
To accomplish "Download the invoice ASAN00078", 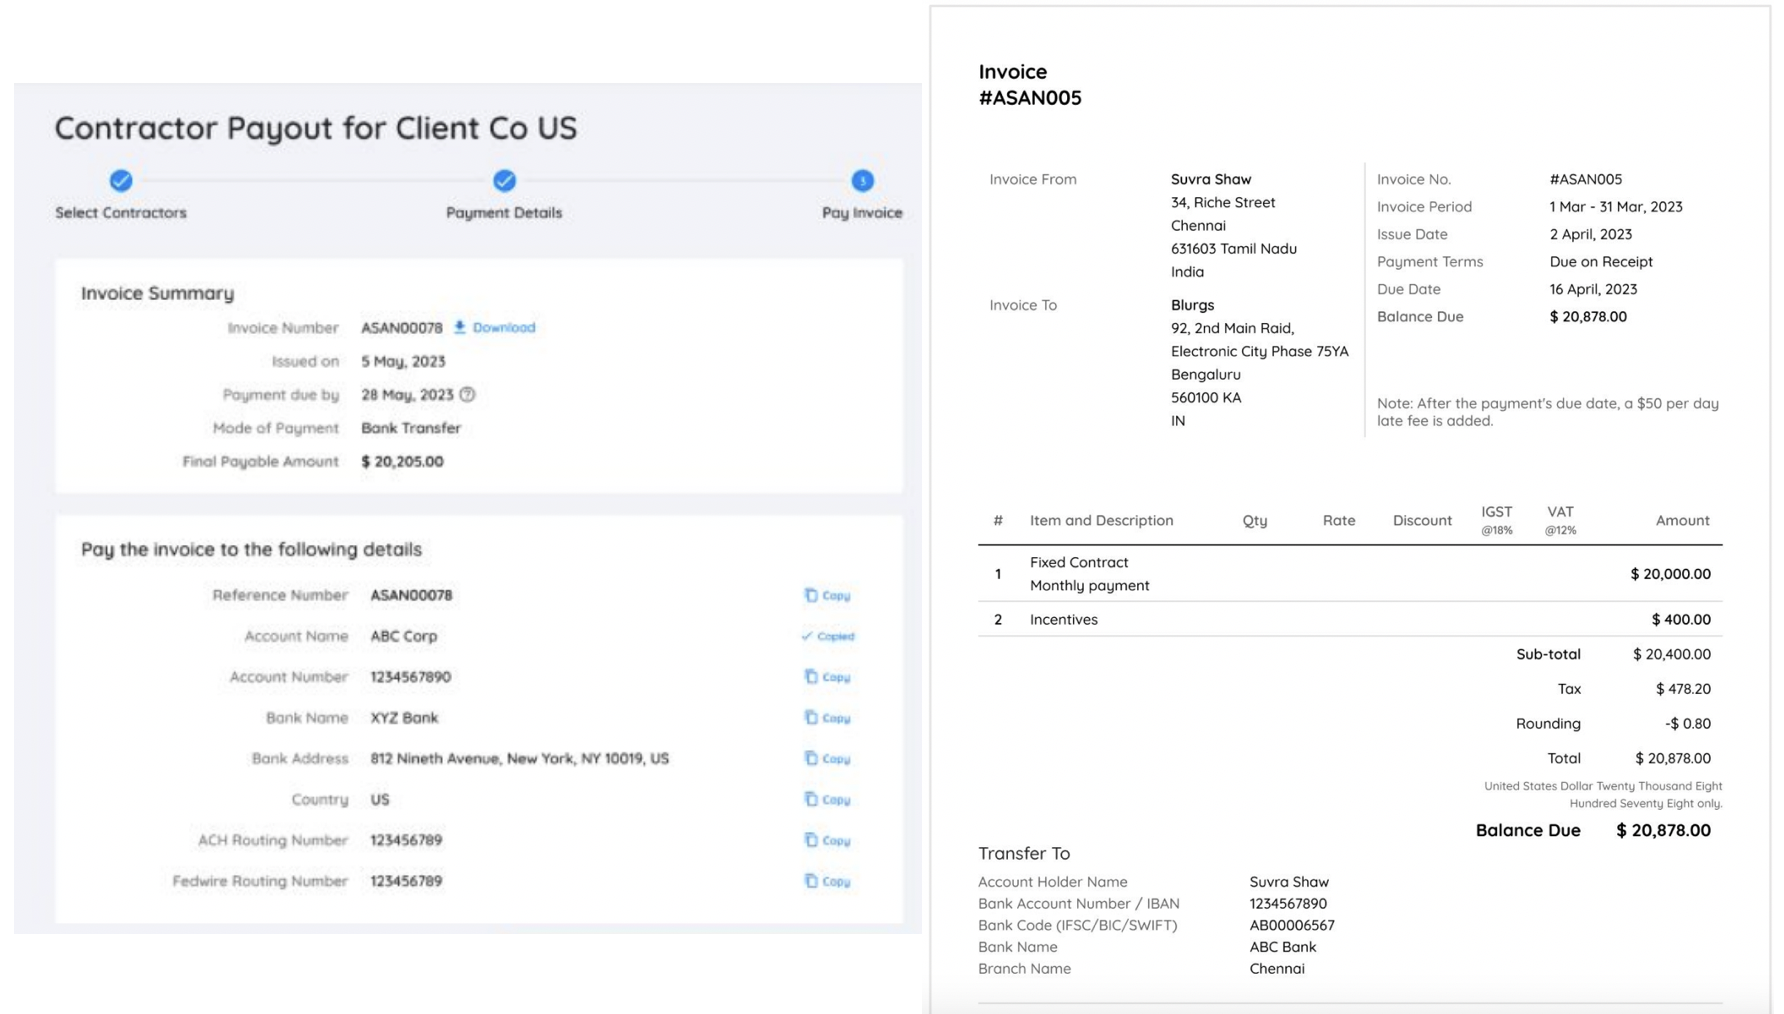I will click(x=495, y=328).
